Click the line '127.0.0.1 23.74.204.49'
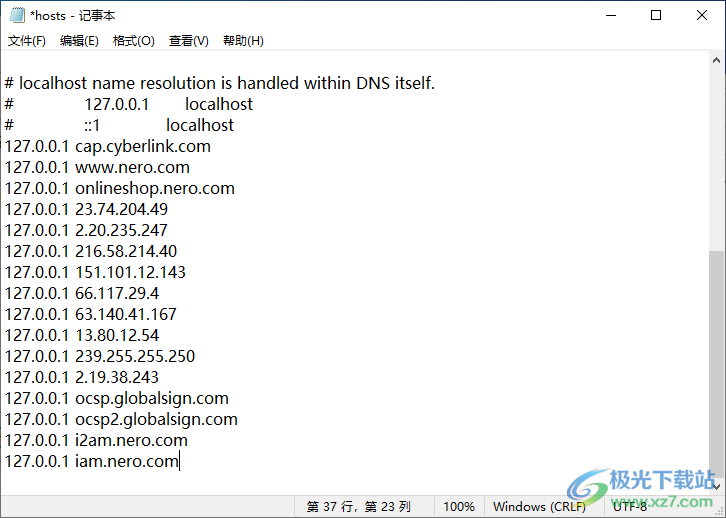 [87, 209]
